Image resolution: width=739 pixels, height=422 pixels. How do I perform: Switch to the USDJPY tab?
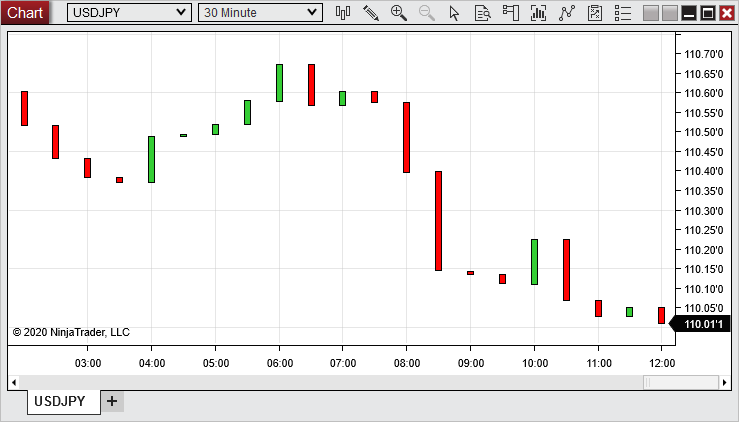pyautogui.click(x=60, y=401)
